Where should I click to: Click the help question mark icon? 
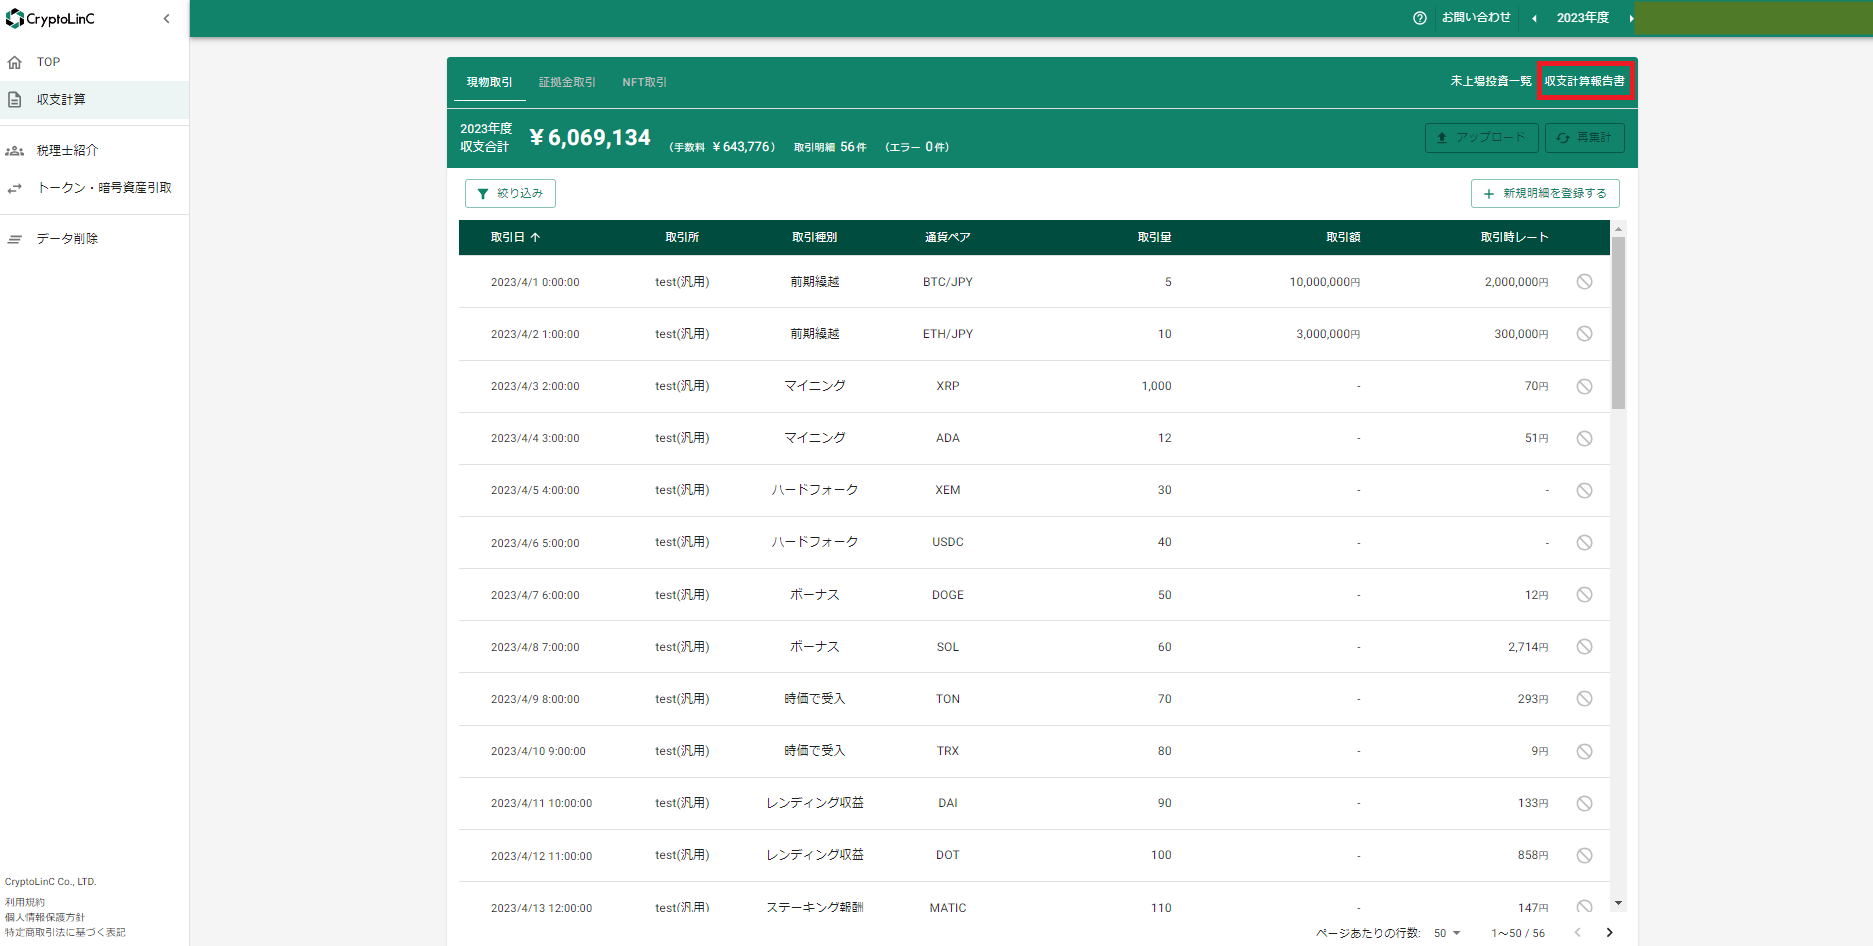tap(1419, 18)
